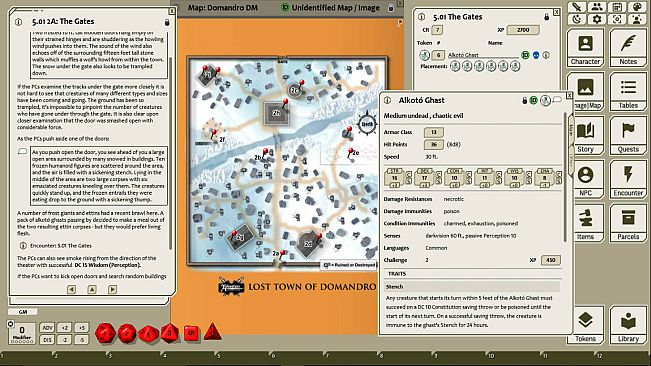Click the blue skull icon on Alkotó Ghast row

point(536,55)
